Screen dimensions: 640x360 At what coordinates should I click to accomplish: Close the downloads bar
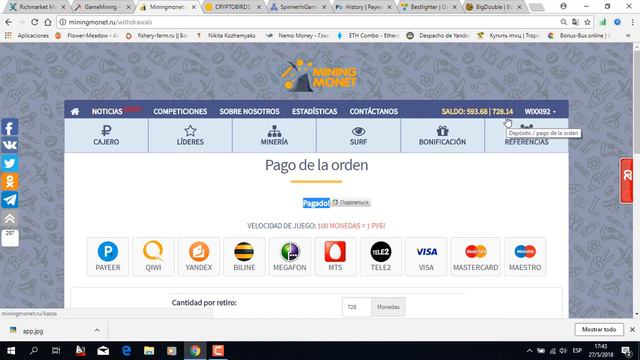tap(632, 329)
